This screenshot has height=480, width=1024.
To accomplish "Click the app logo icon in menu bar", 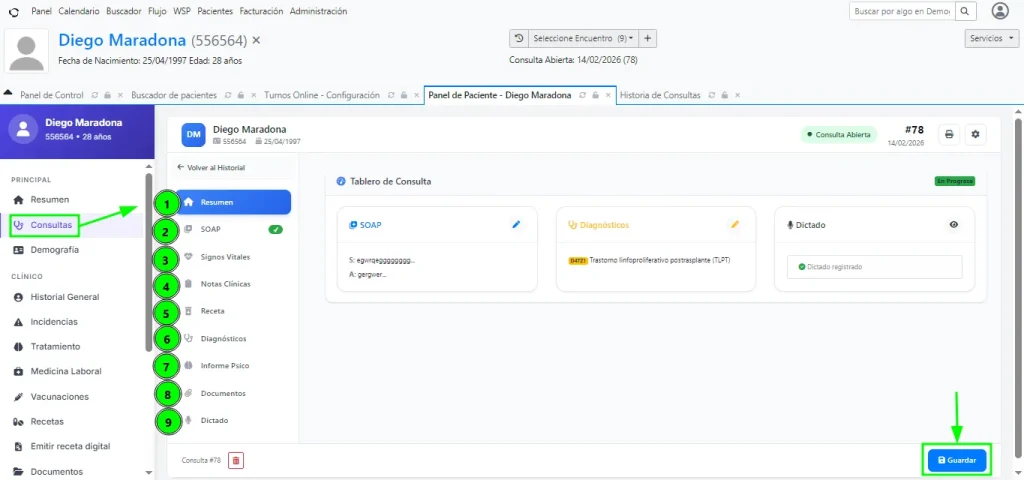I will click(x=14, y=12).
